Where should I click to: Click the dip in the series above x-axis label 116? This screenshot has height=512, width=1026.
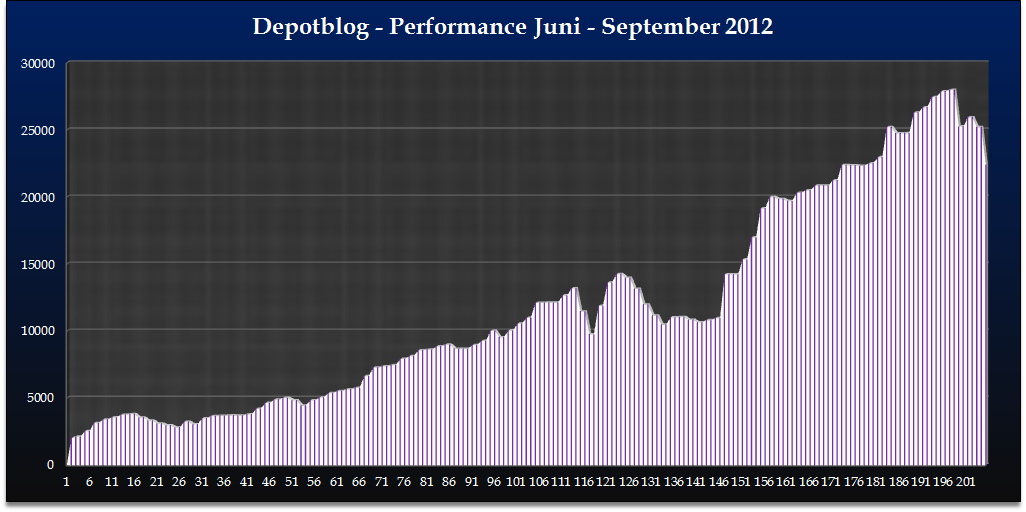coord(592,334)
